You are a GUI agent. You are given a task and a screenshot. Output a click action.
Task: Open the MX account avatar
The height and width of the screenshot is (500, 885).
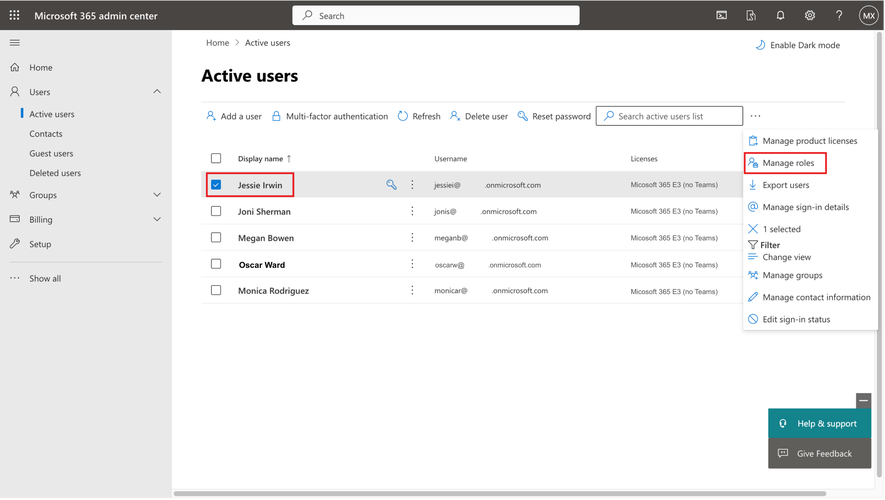869,15
